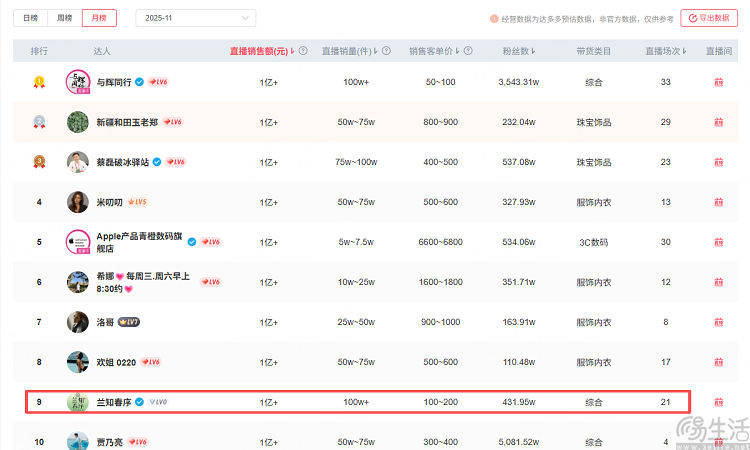Click calendar icon in 洛哥 row
The width and height of the screenshot is (750, 450).
[717, 322]
